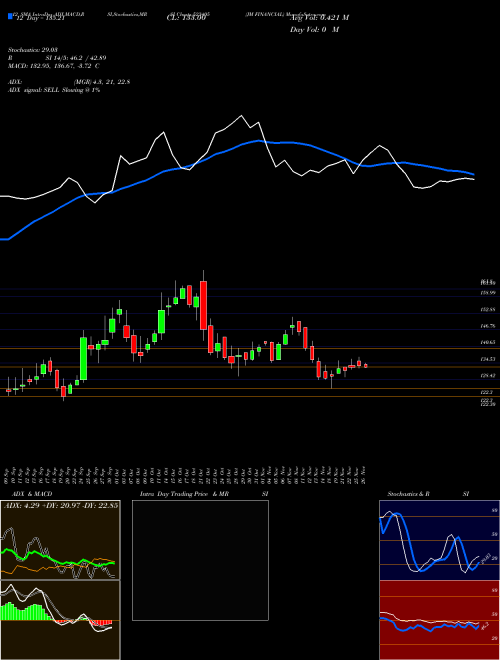Screen dimensions: 500x660
Task: Open the red RSI chart panel
Action: (x=439, y=620)
